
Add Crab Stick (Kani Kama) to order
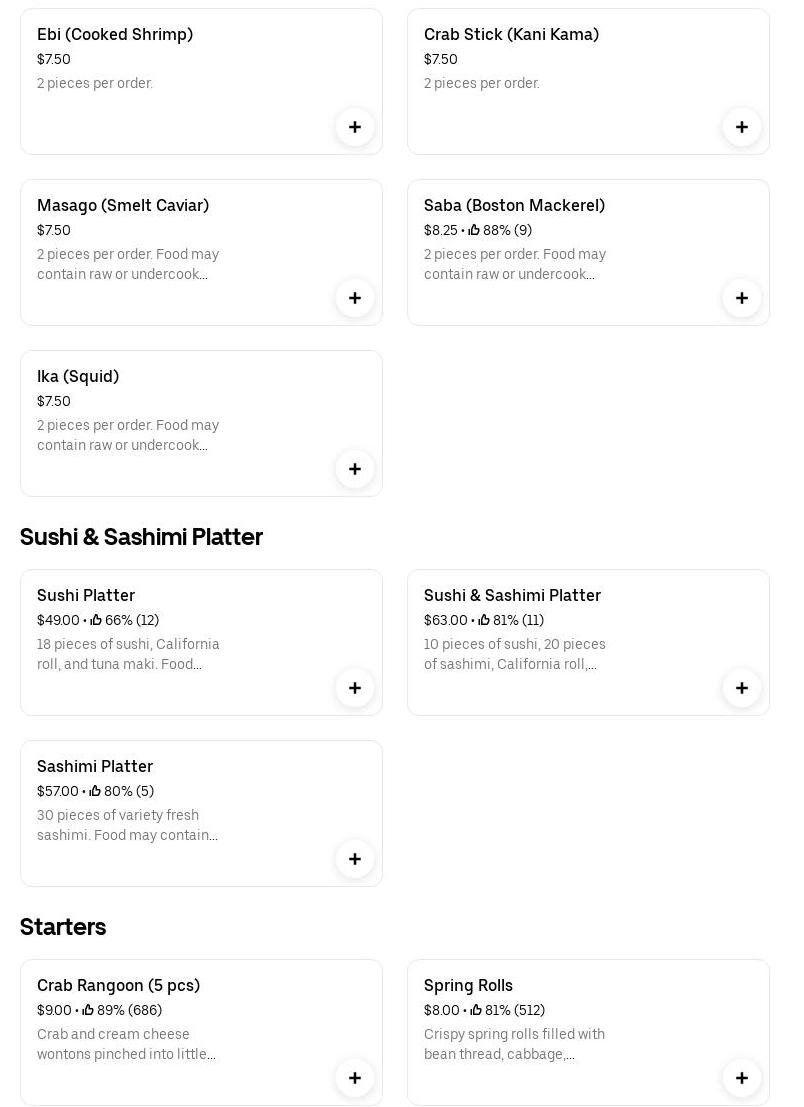[x=742, y=127]
